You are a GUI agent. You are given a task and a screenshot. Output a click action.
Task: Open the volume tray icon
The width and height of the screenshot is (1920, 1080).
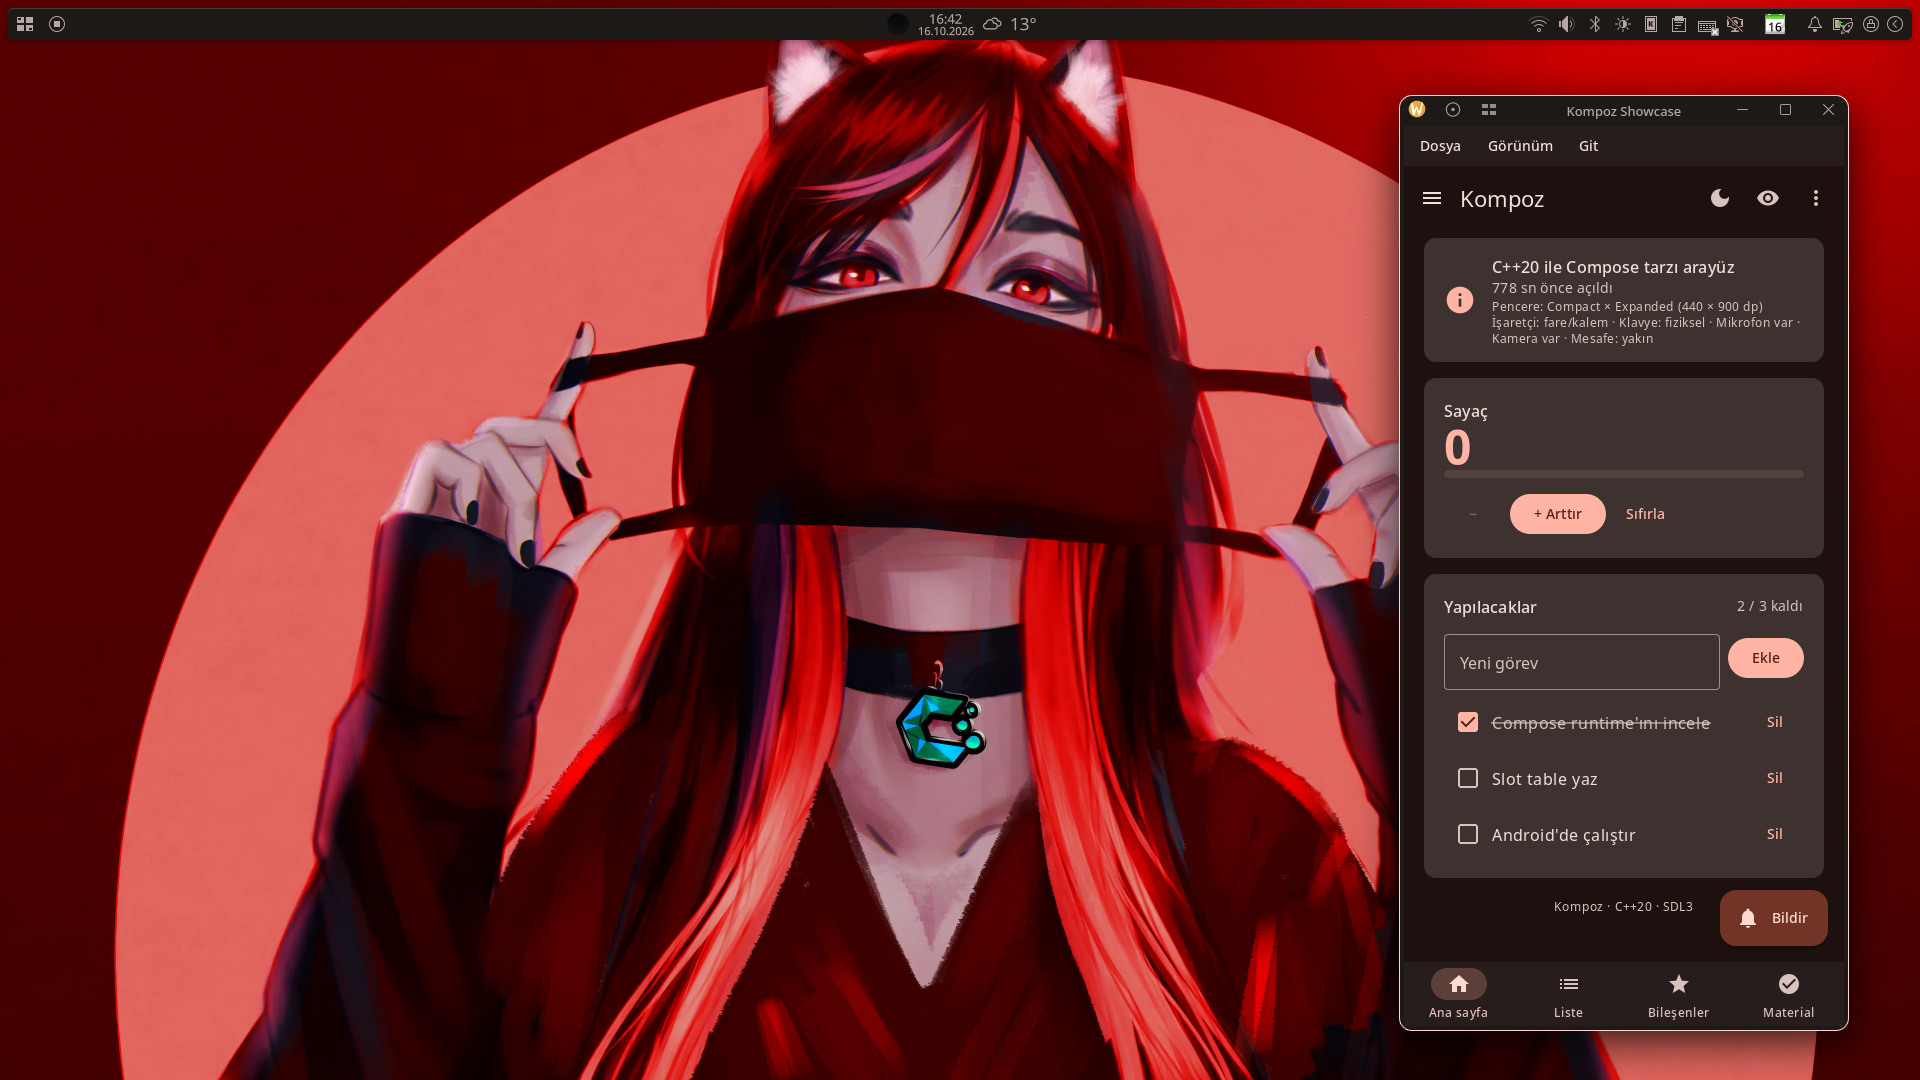(x=1567, y=24)
